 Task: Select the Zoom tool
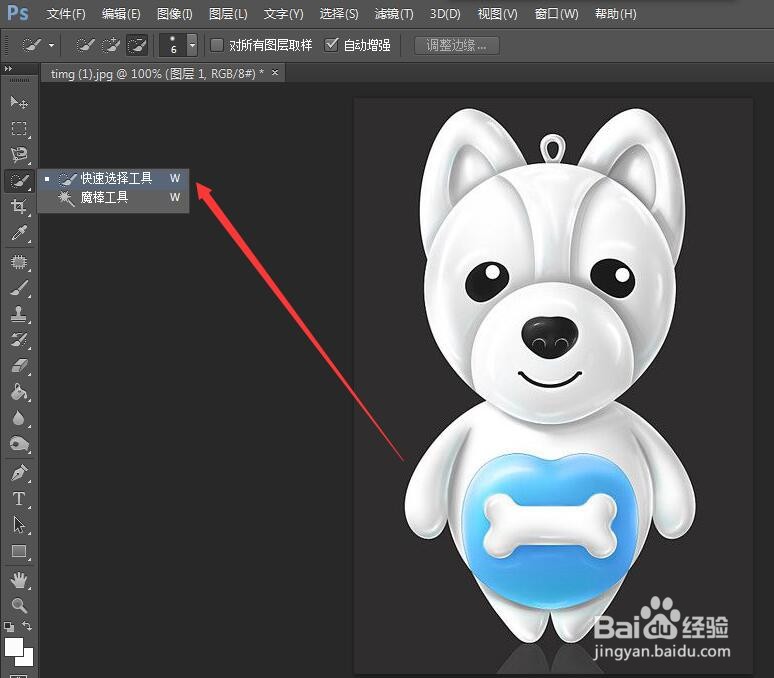19,605
